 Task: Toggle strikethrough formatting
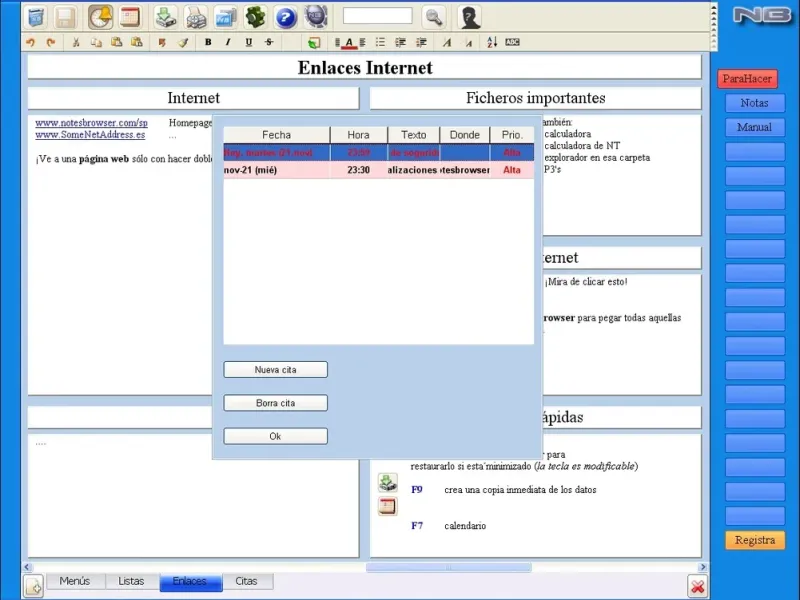269,42
